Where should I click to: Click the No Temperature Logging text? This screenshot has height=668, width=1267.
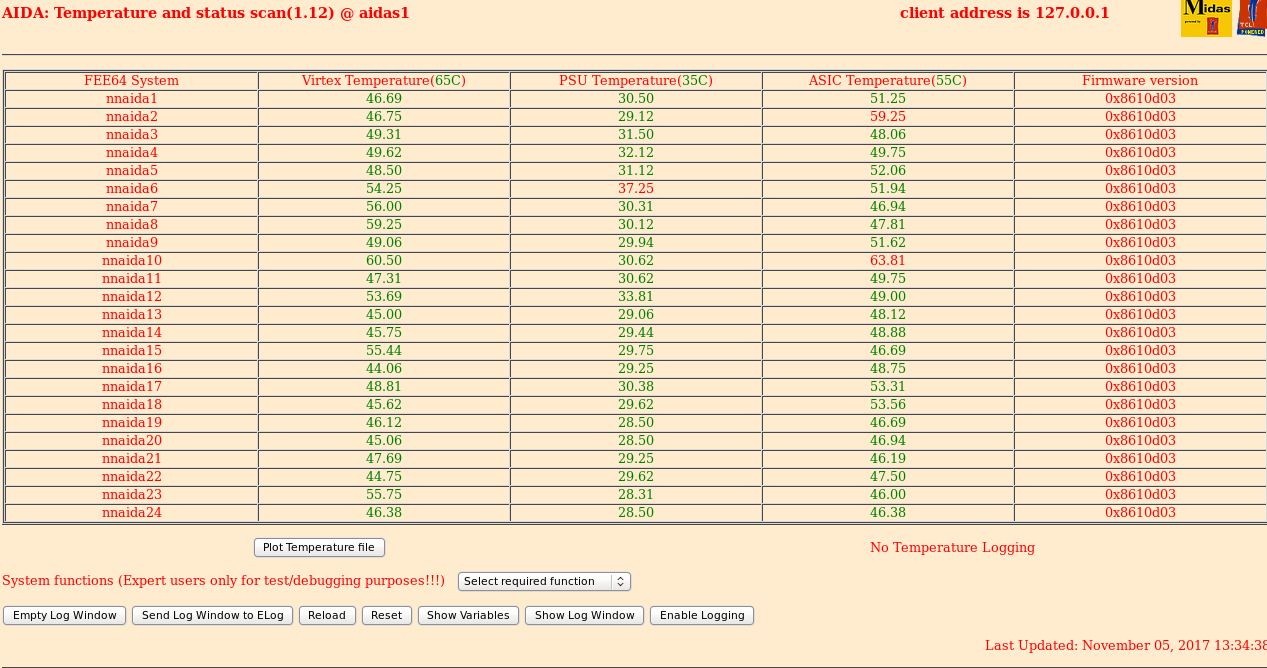click(x=952, y=547)
